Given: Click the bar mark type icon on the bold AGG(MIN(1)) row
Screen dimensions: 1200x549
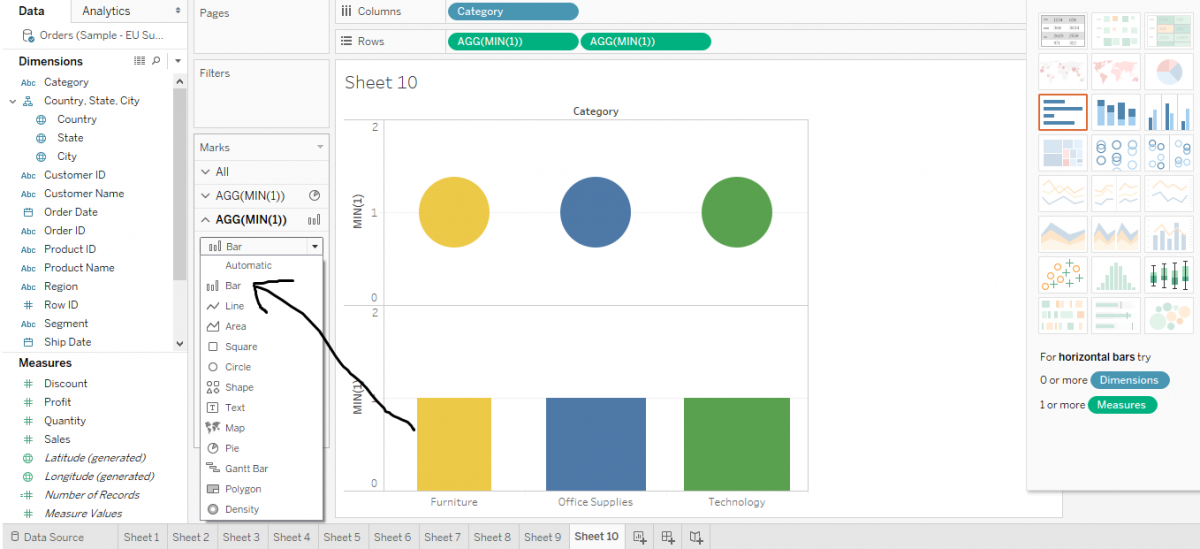Looking at the screenshot, I should point(314,220).
